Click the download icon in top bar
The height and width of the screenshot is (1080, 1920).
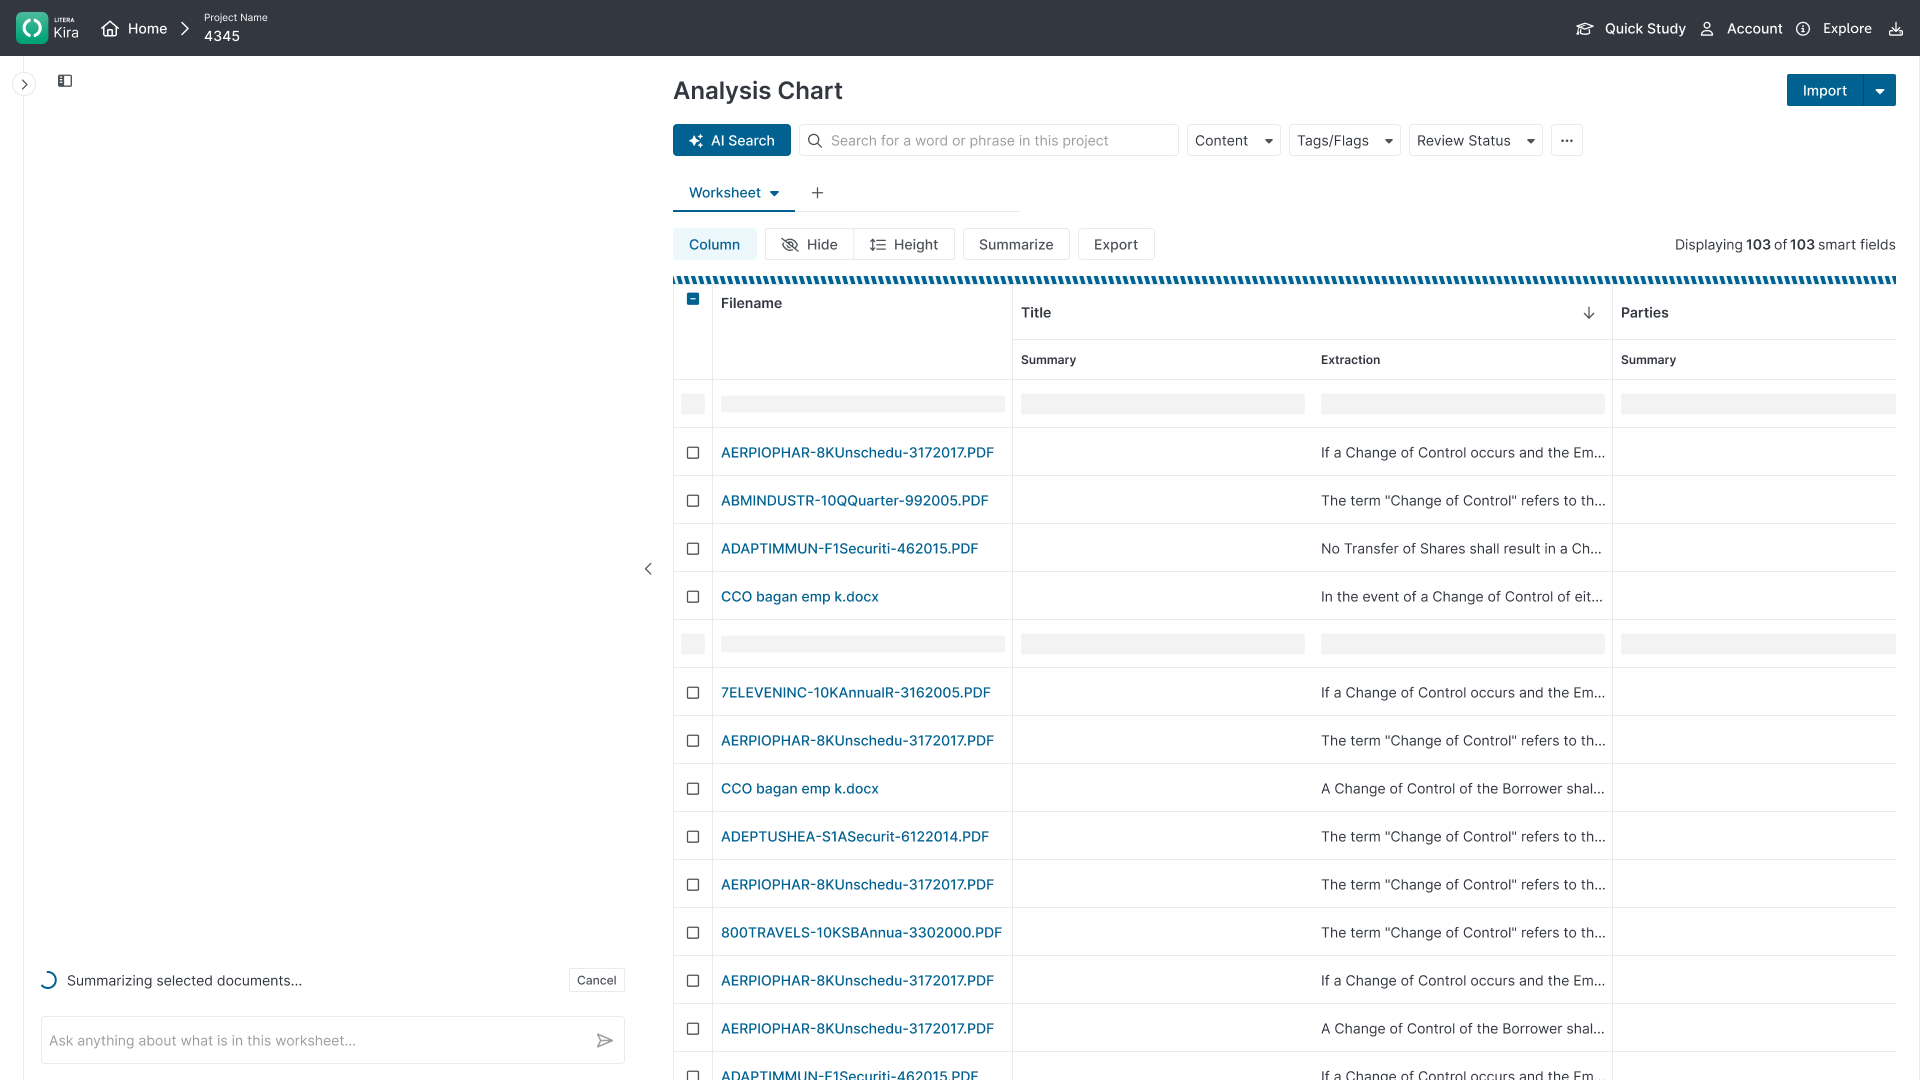click(x=1896, y=29)
